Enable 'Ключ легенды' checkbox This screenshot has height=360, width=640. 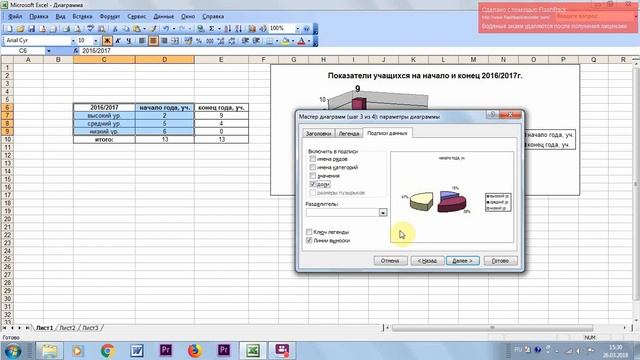point(309,232)
